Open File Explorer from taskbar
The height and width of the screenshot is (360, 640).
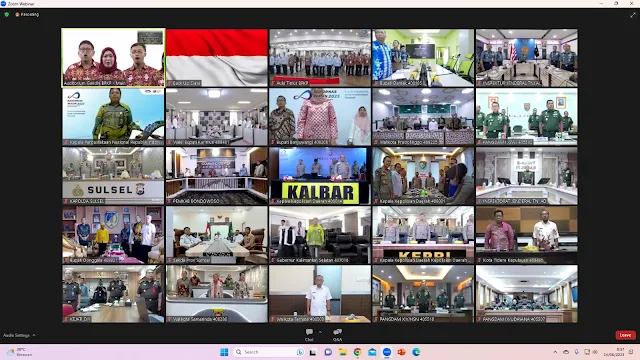[342, 352]
